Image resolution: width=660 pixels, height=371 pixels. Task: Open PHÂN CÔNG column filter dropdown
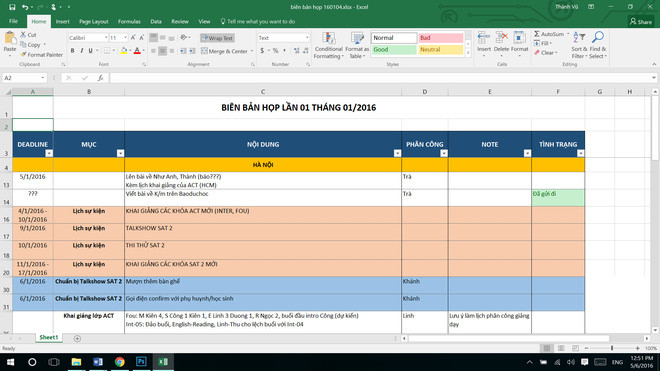(444, 153)
